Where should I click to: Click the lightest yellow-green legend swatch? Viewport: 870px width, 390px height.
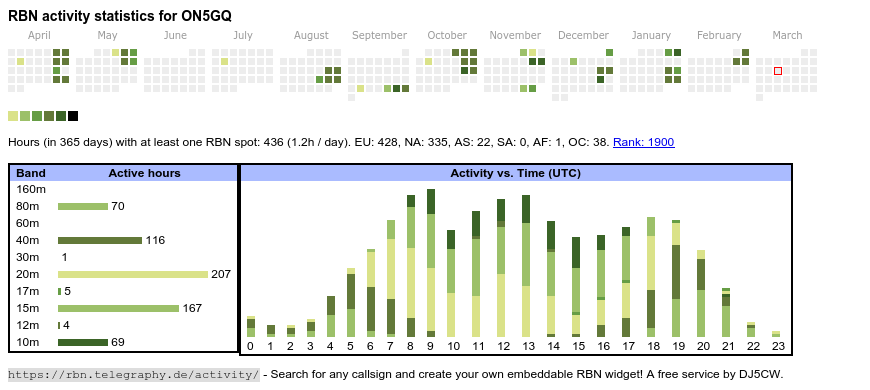point(13,116)
